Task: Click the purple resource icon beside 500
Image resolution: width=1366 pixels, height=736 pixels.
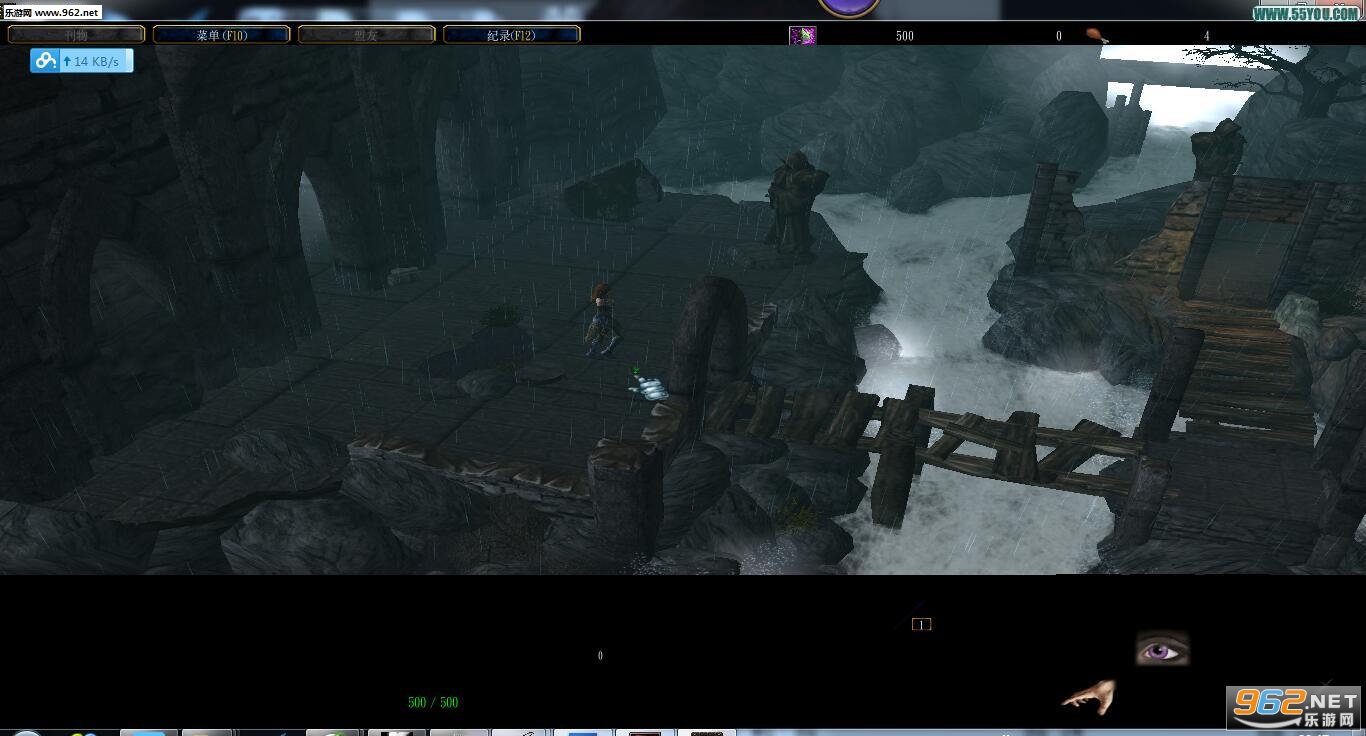Action: 802,36
